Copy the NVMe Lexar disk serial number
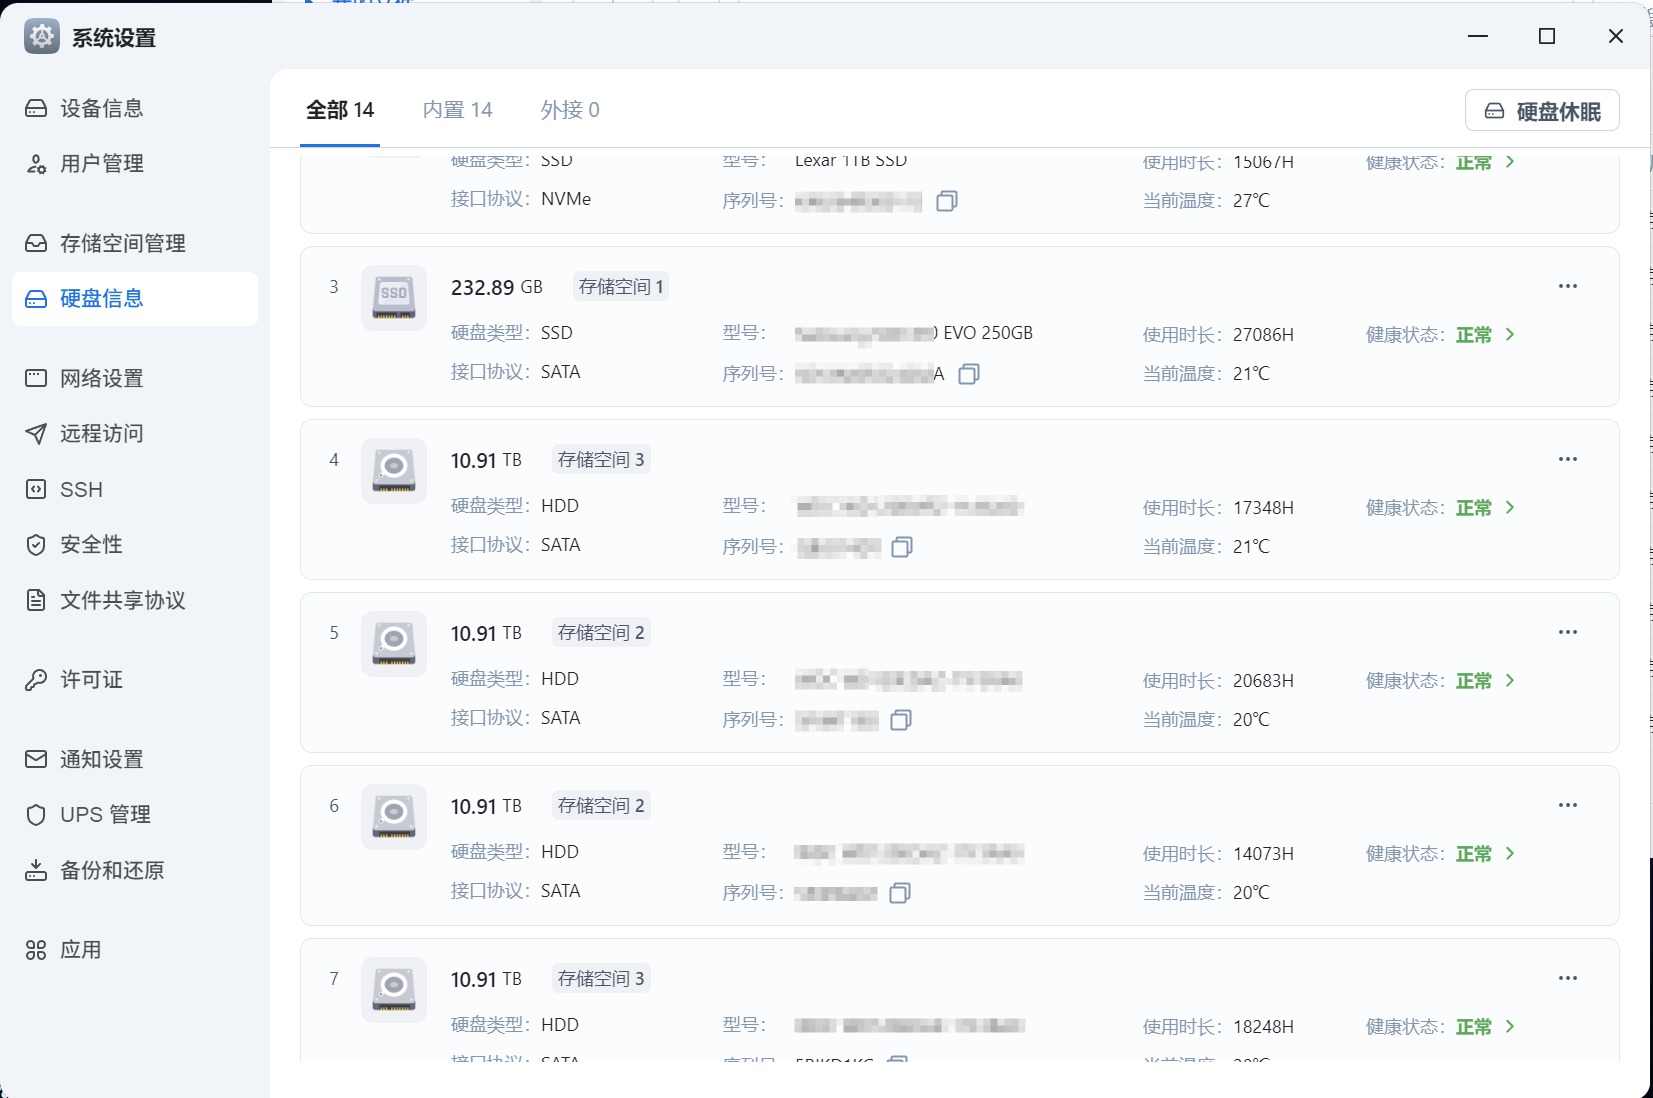The height and width of the screenshot is (1098, 1653). click(x=946, y=201)
